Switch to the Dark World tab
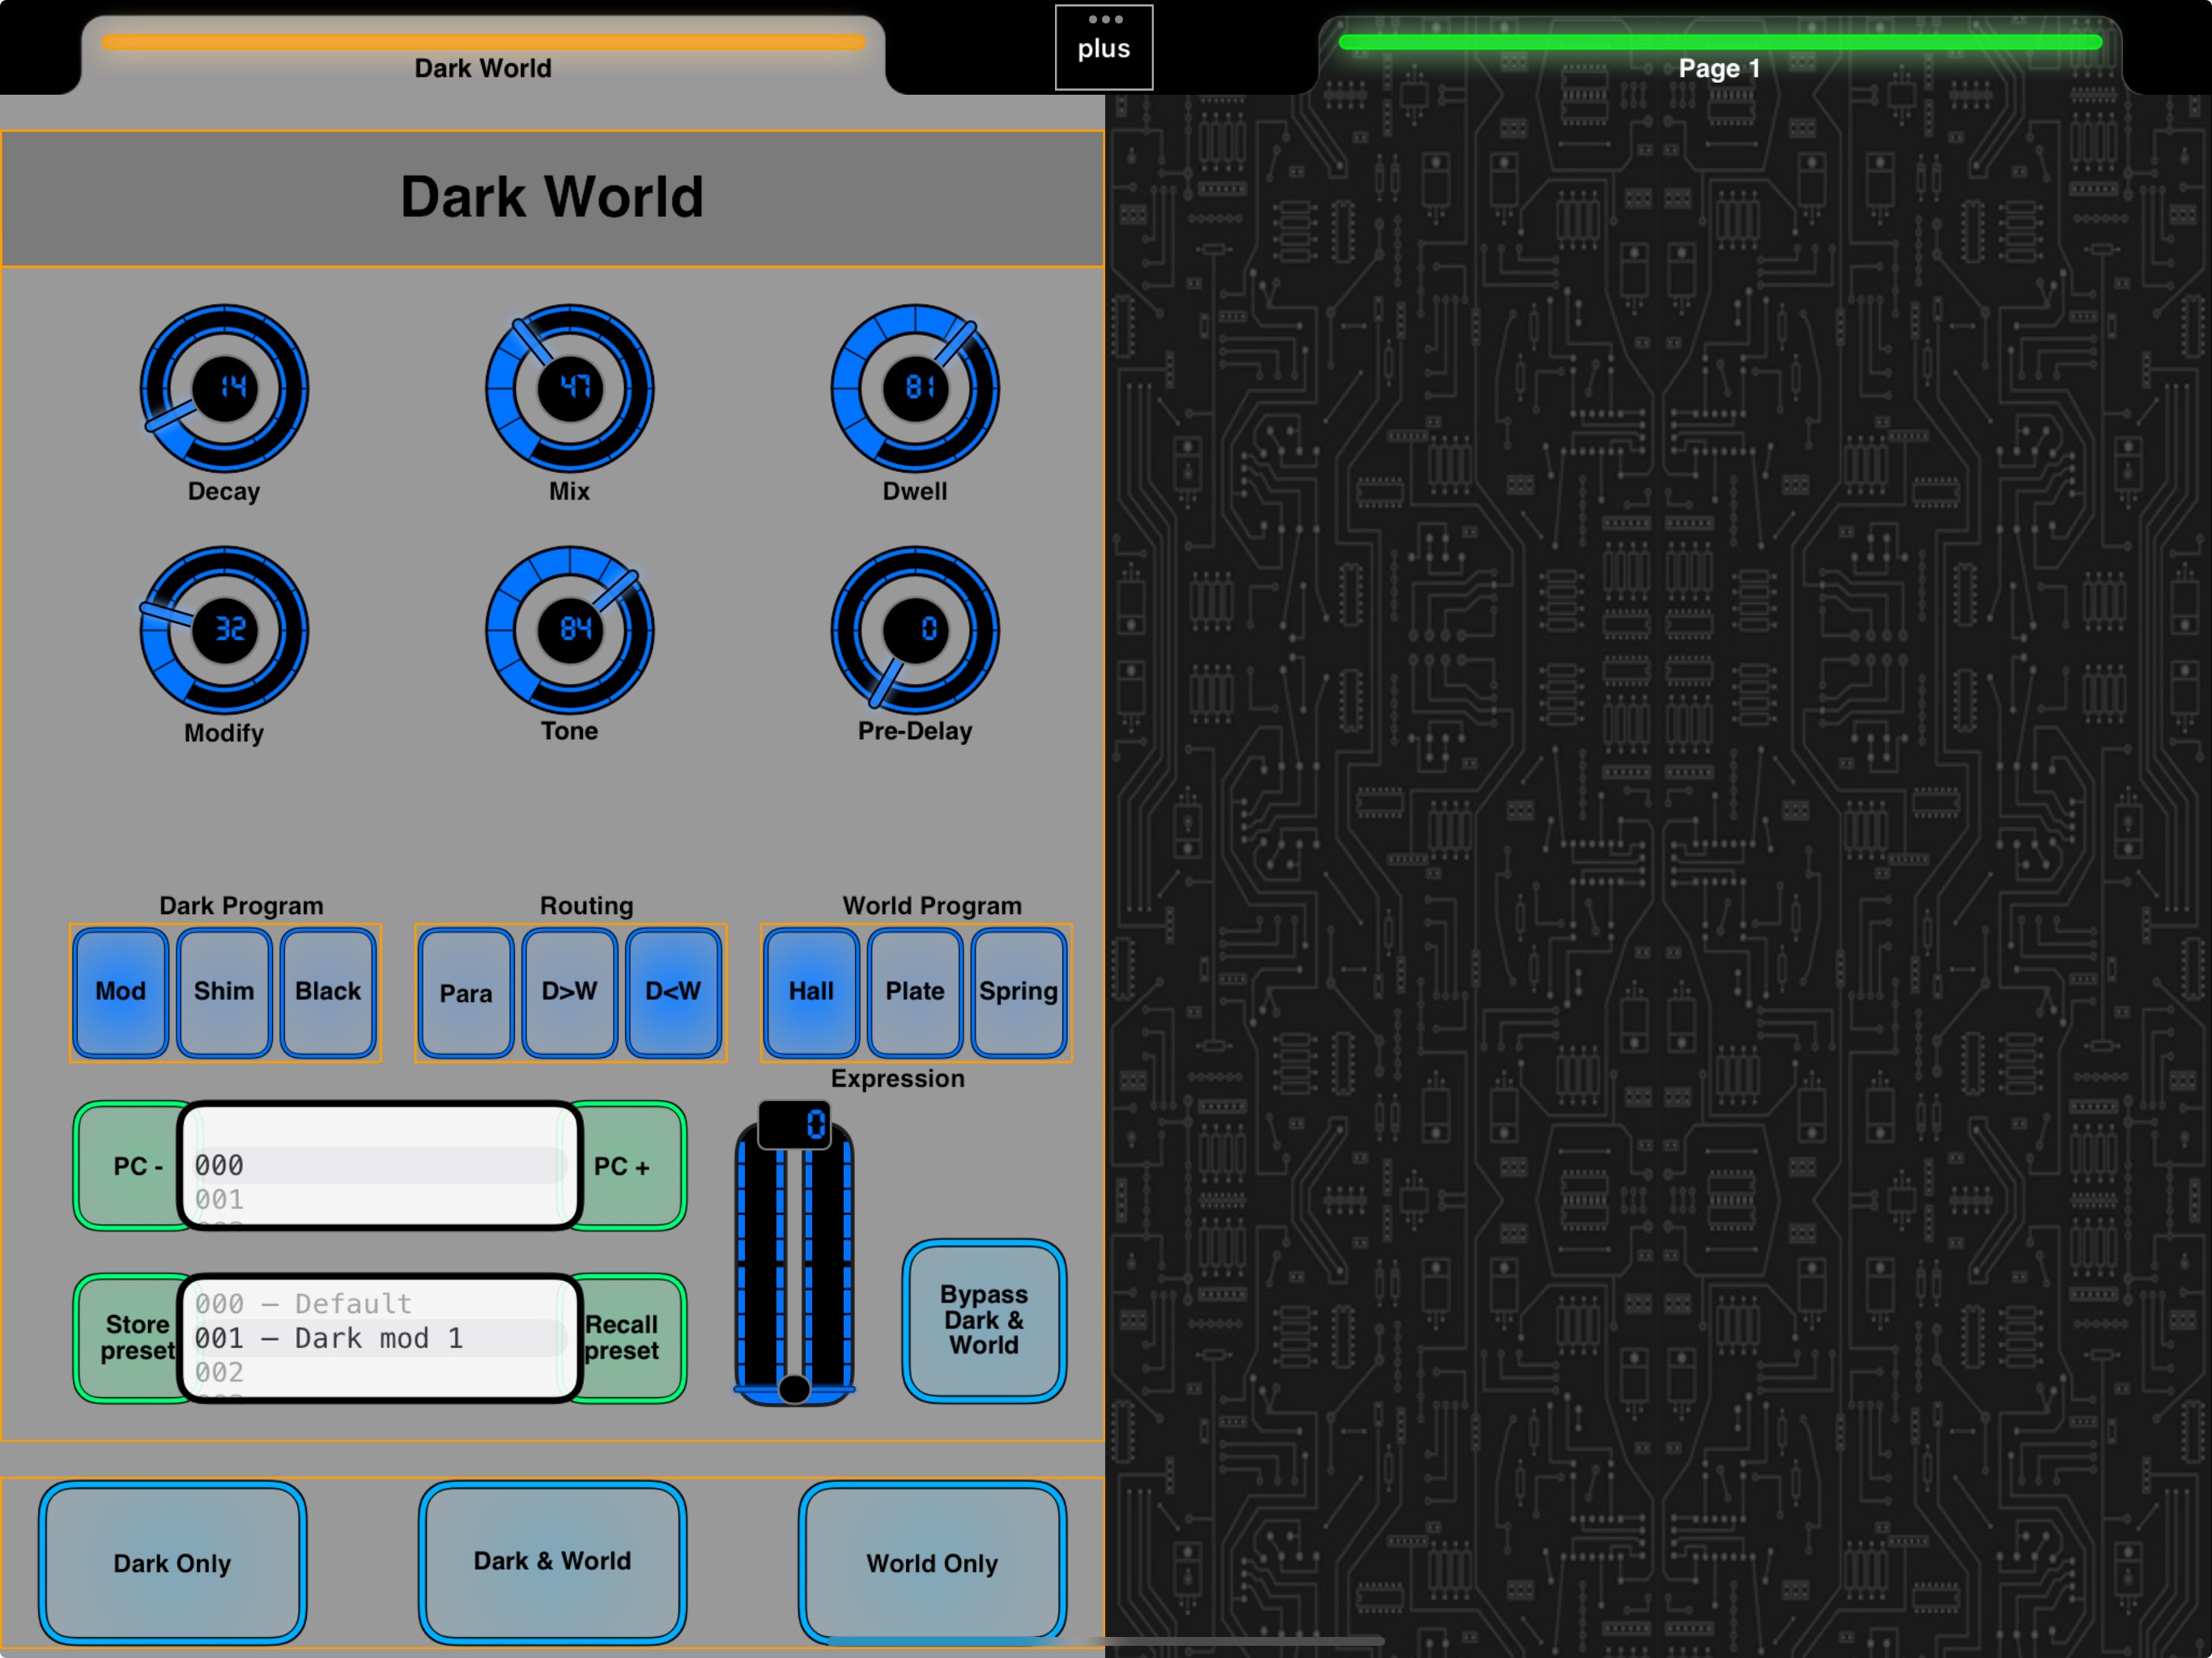 tap(483, 55)
